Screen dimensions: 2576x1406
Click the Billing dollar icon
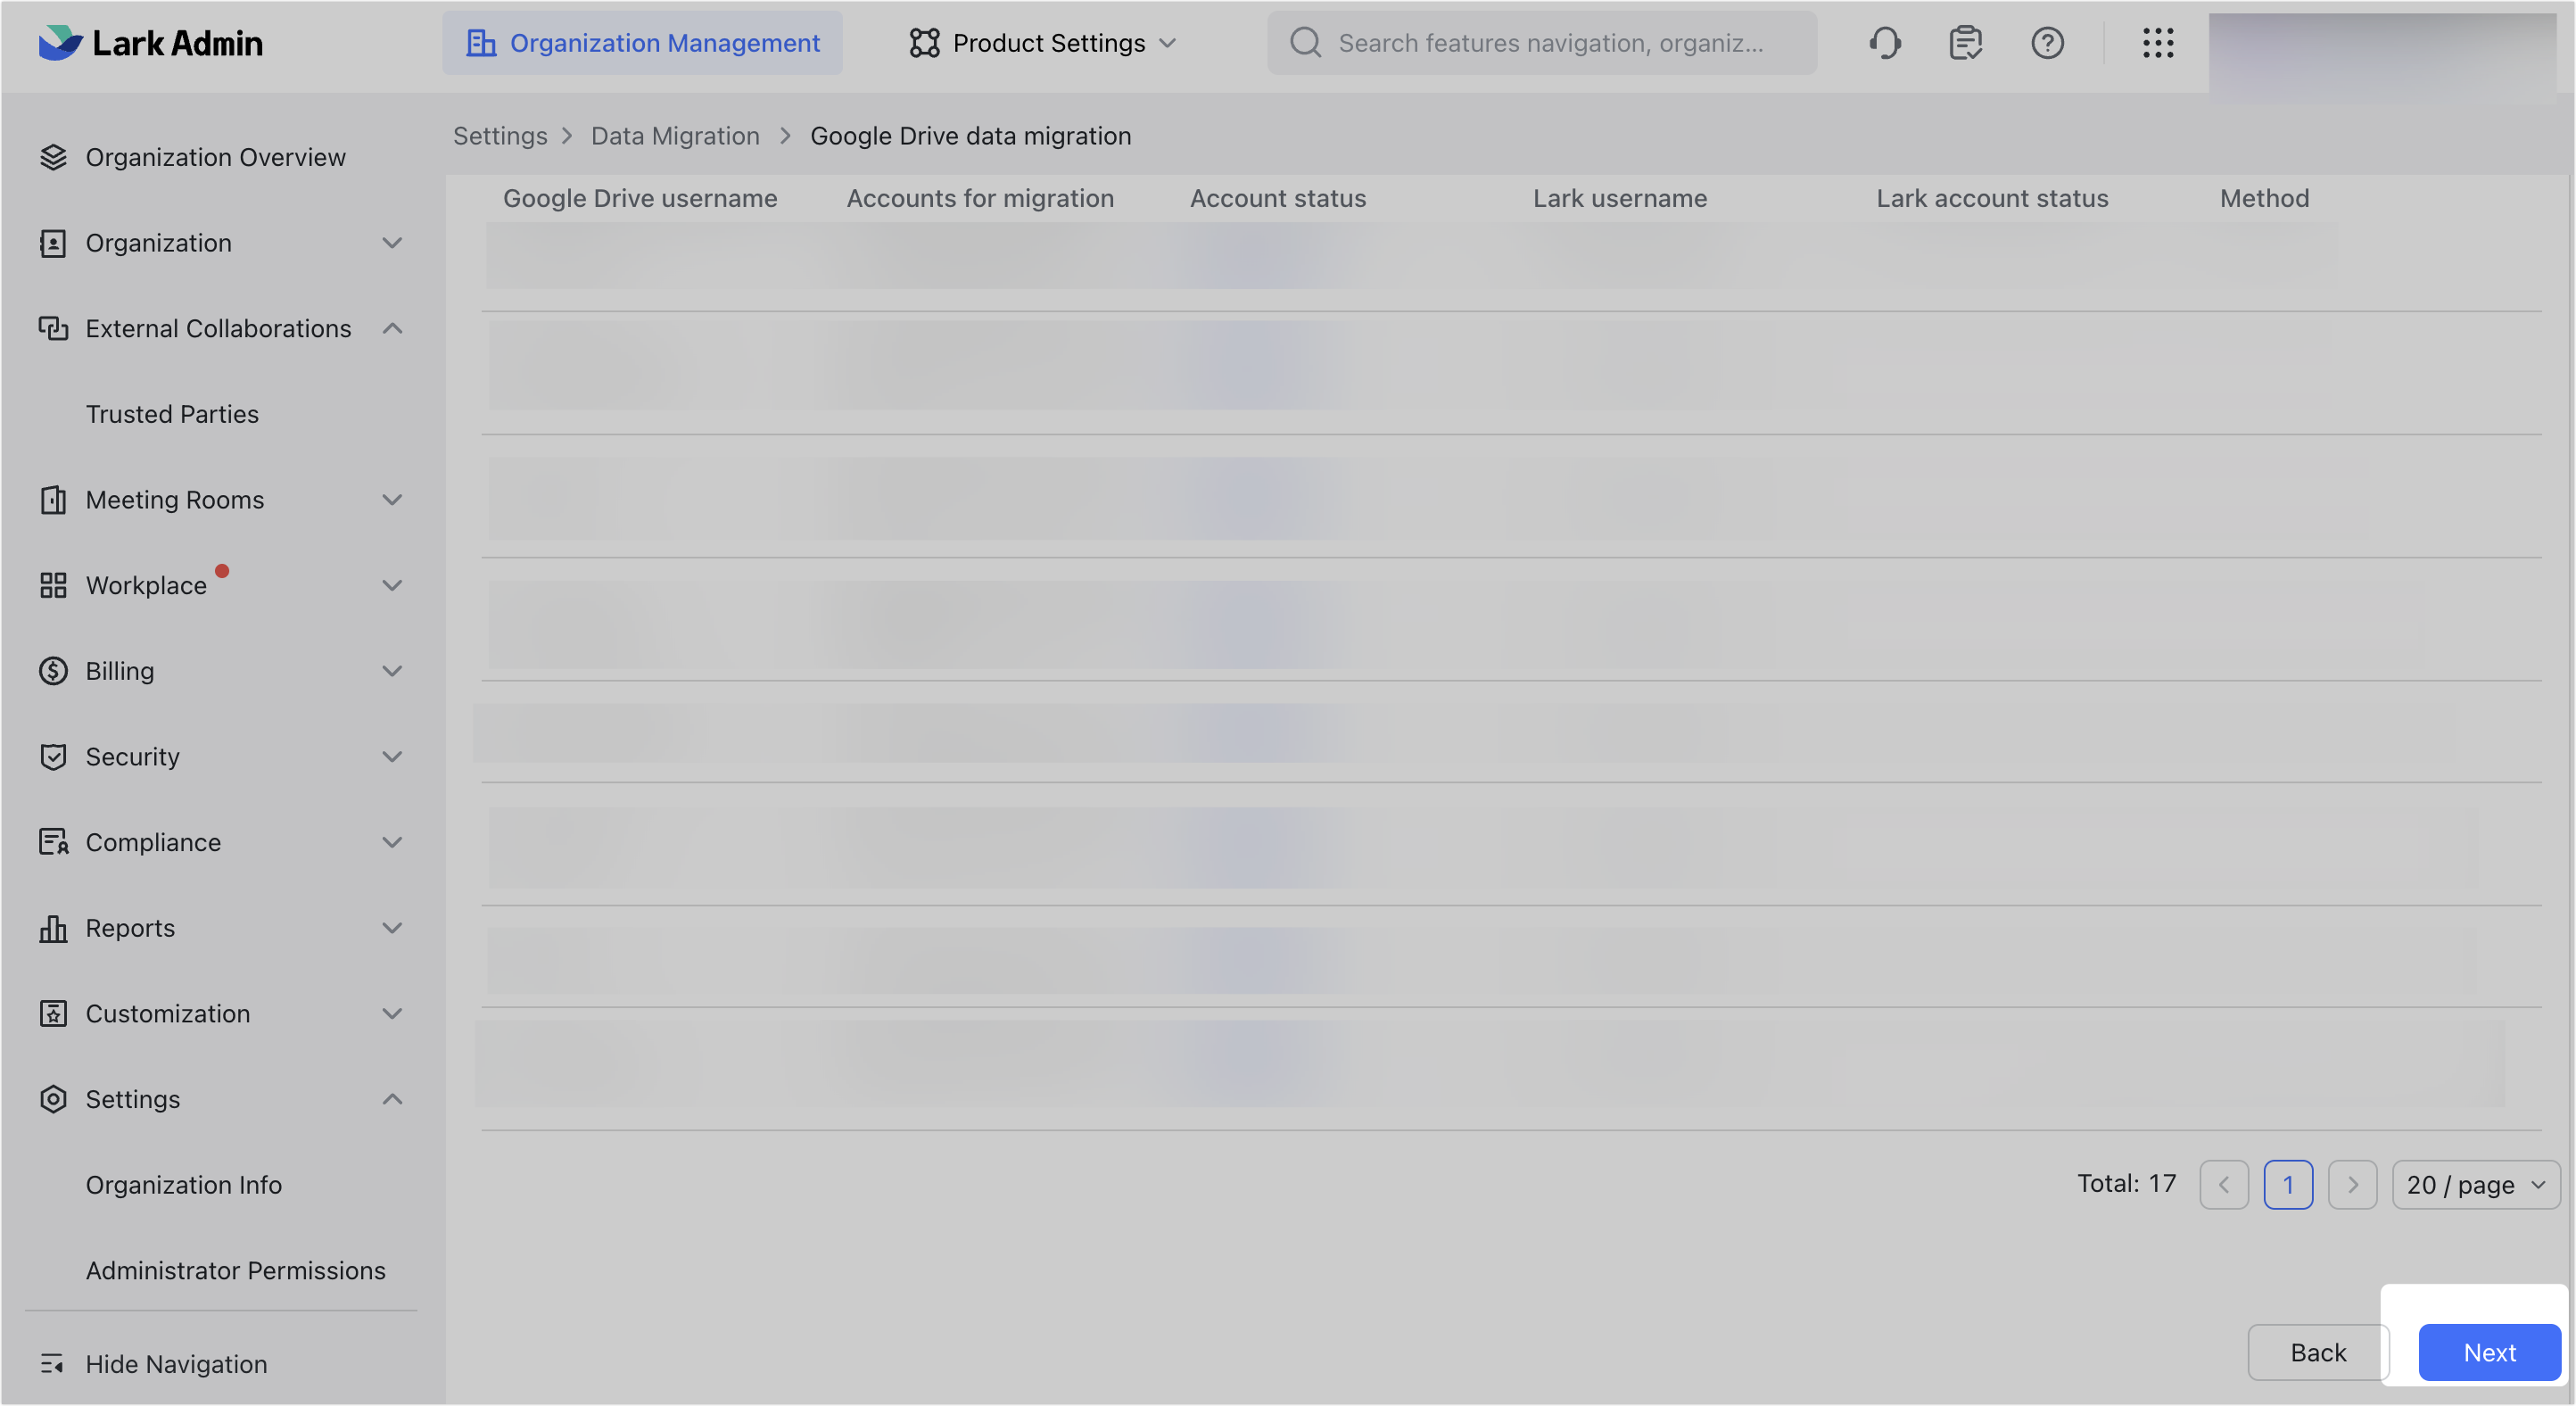click(x=53, y=671)
